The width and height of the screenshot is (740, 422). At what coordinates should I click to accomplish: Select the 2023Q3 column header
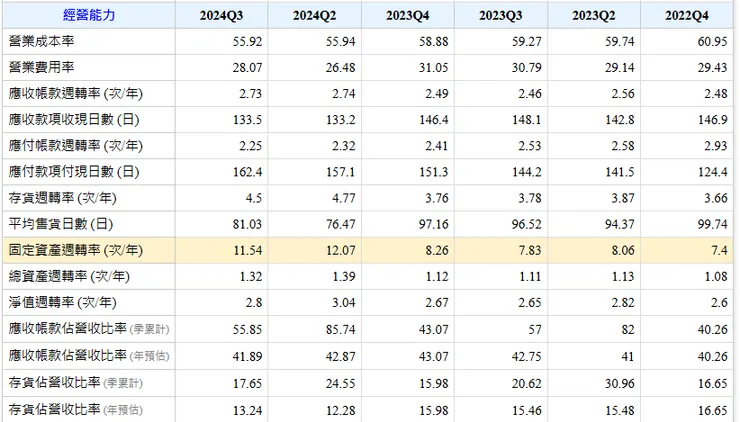coord(501,16)
